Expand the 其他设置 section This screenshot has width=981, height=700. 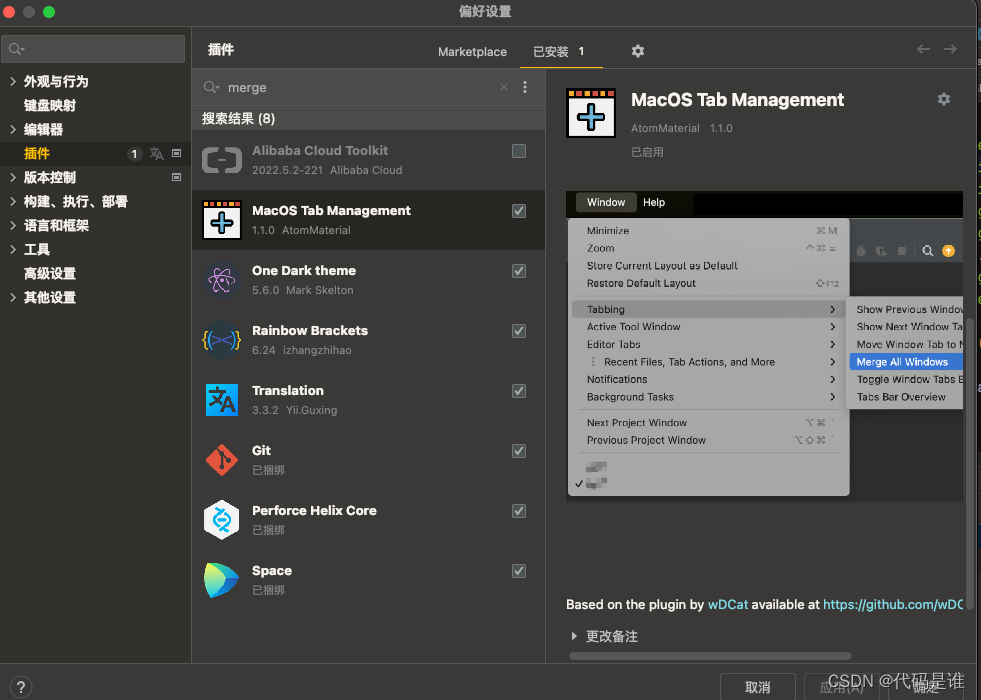[x=13, y=297]
